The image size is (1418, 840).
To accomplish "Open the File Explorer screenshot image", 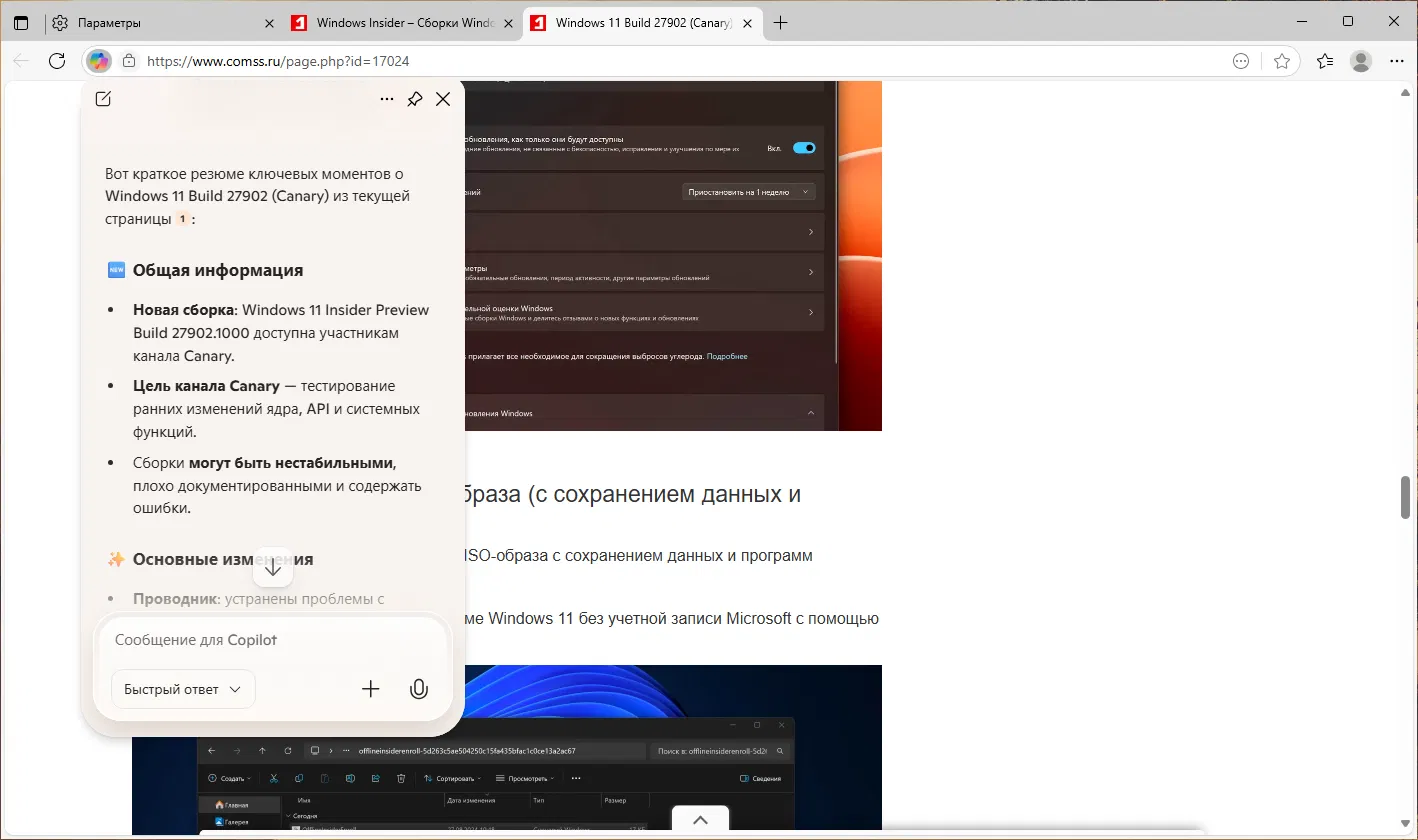I will 507,750.
